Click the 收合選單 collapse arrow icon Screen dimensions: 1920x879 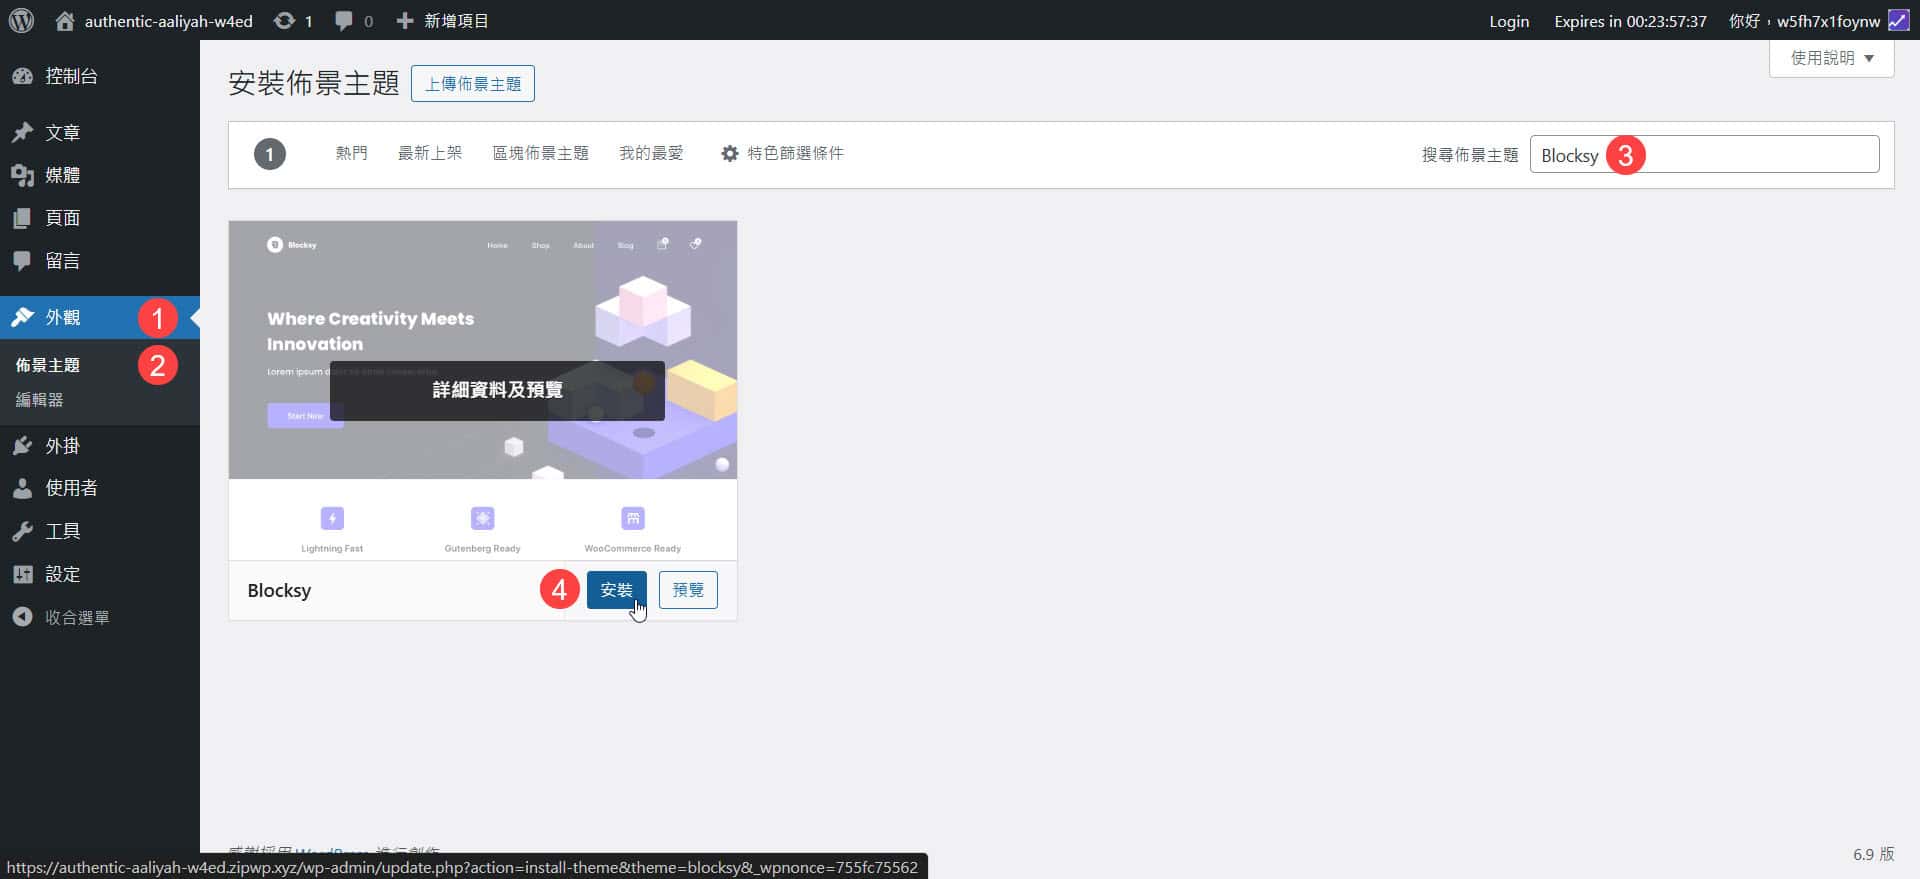pos(22,617)
